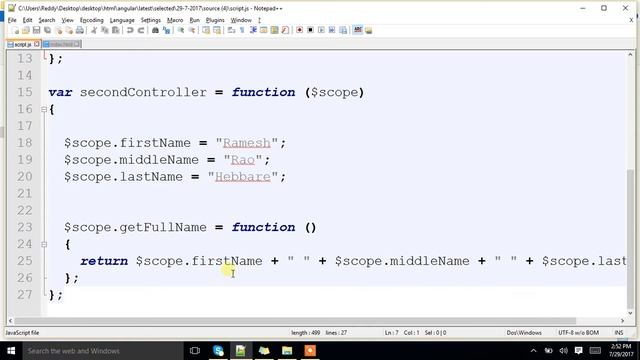Click the Paste toolbar icon
Screen dimensions: 640x360
[x=116, y=30]
